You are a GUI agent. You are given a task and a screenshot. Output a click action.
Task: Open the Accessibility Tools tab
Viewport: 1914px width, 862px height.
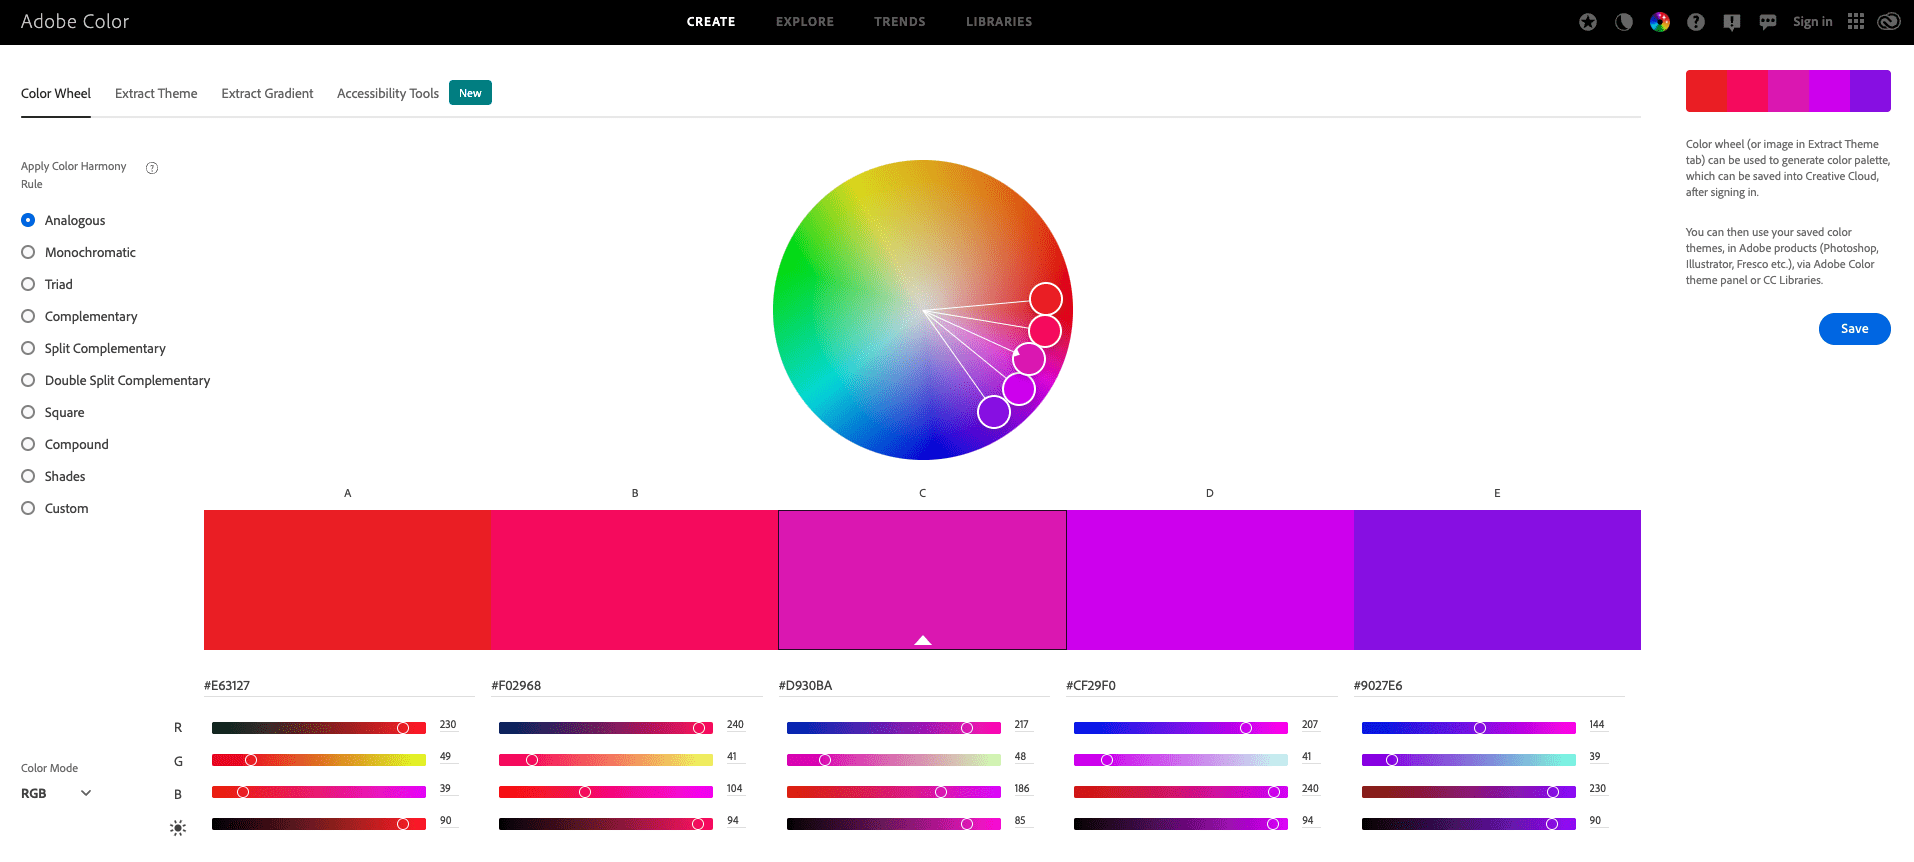[388, 93]
